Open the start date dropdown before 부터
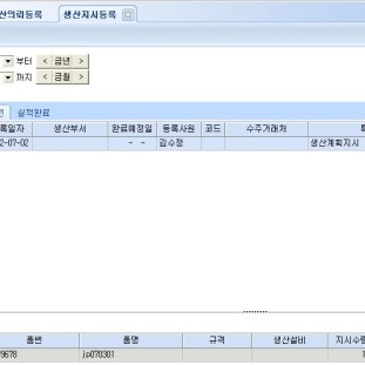 tap(7, 61)
